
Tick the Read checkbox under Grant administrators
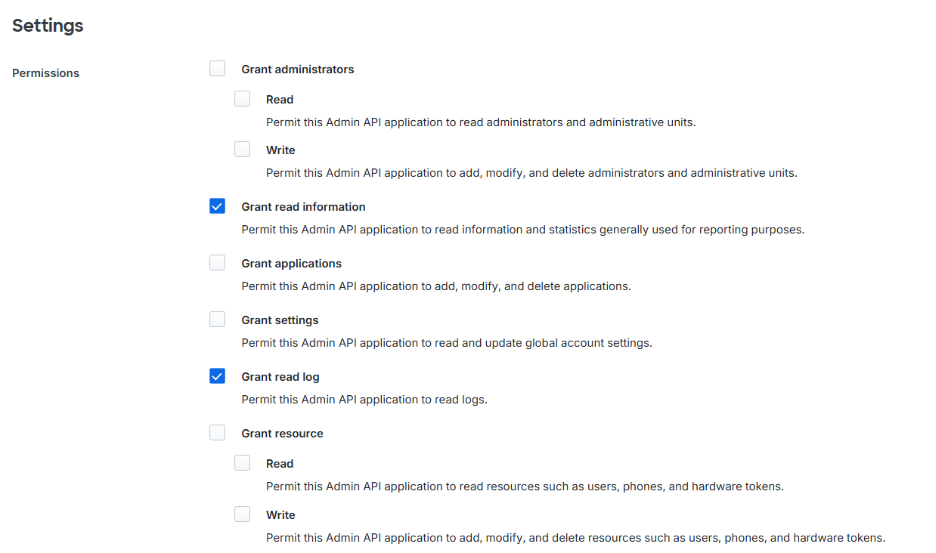point(242,99)
